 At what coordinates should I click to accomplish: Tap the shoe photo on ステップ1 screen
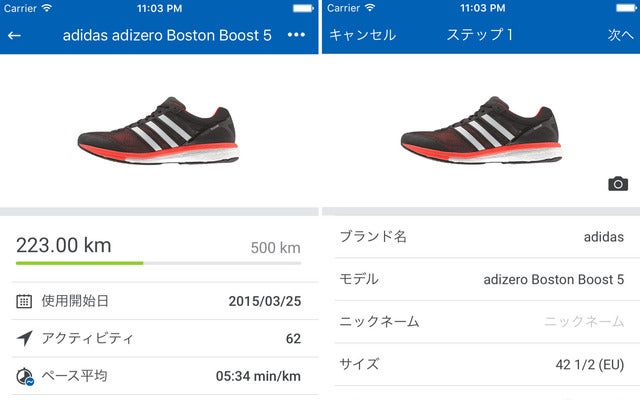click(481, 128)
